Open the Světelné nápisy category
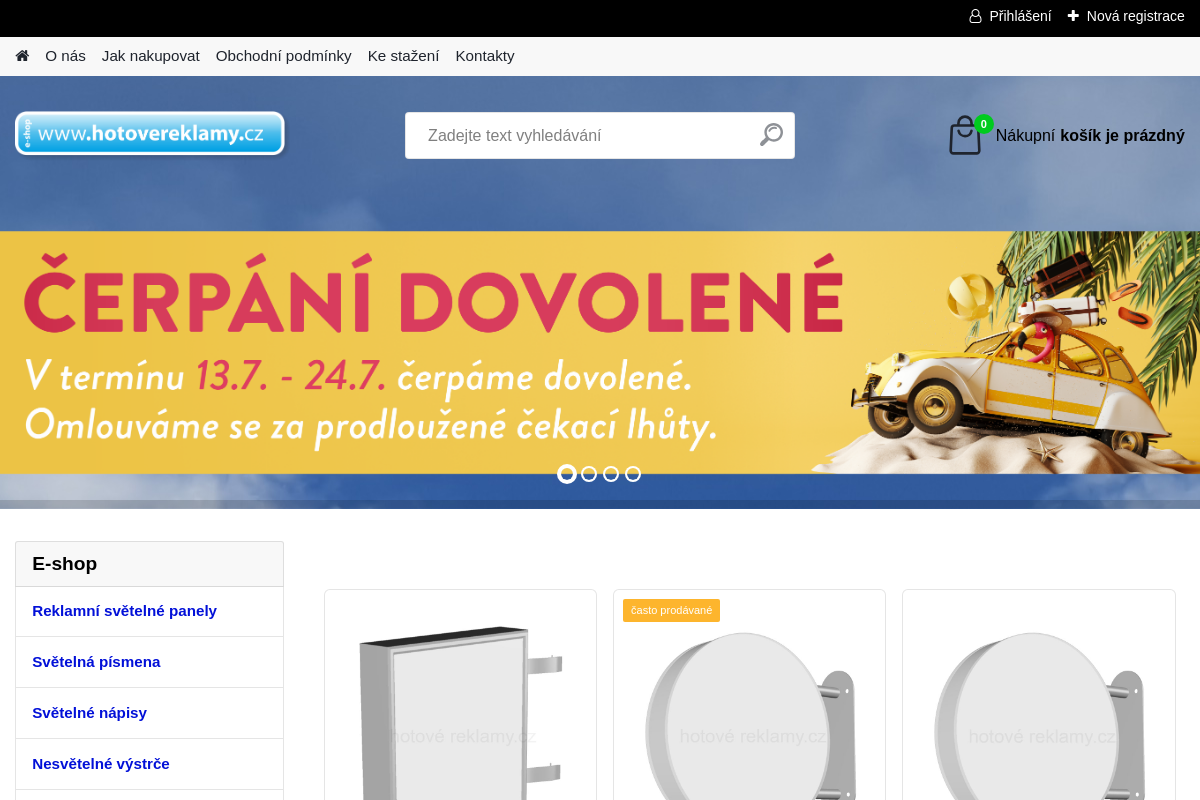Image resolution: width=1200 pixels, height=800 pixels. point(150,713)
